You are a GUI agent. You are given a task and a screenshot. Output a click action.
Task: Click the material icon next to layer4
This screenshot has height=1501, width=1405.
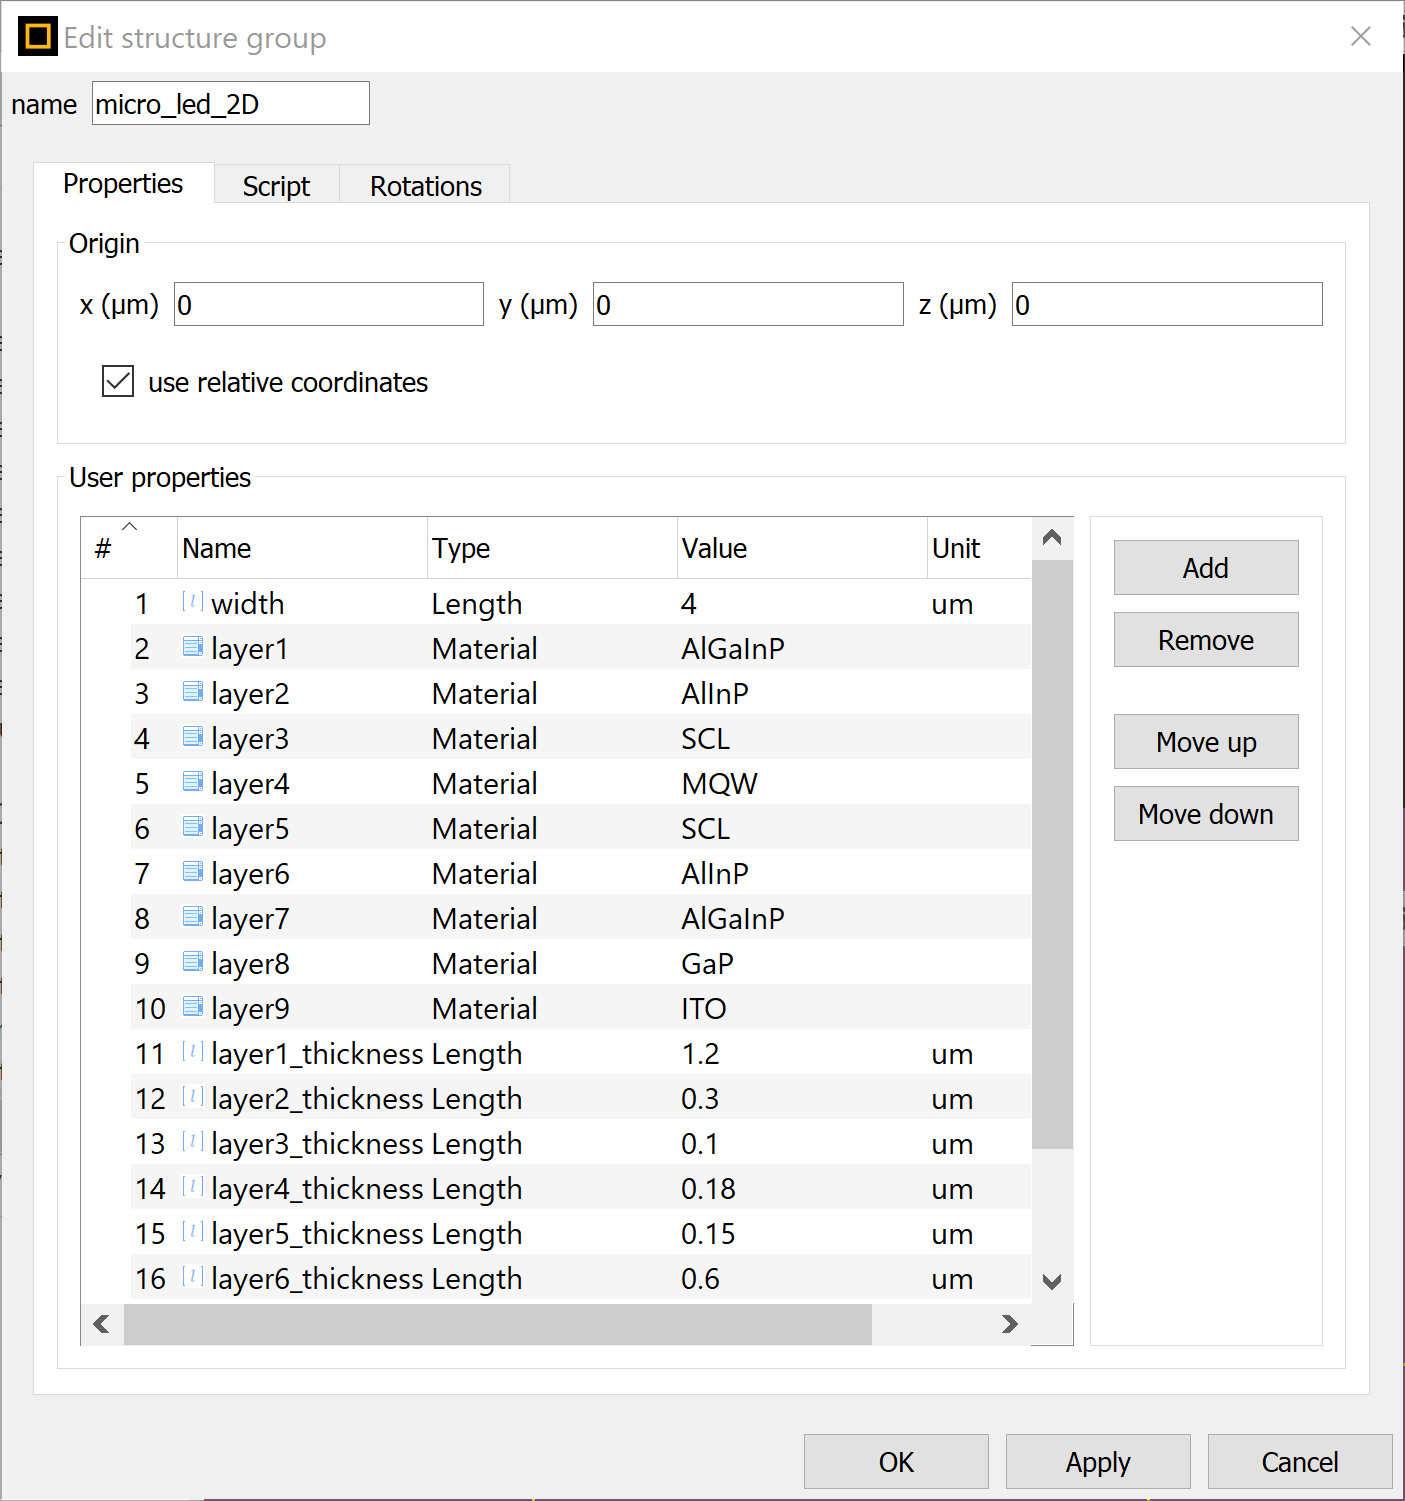(193, 782)
